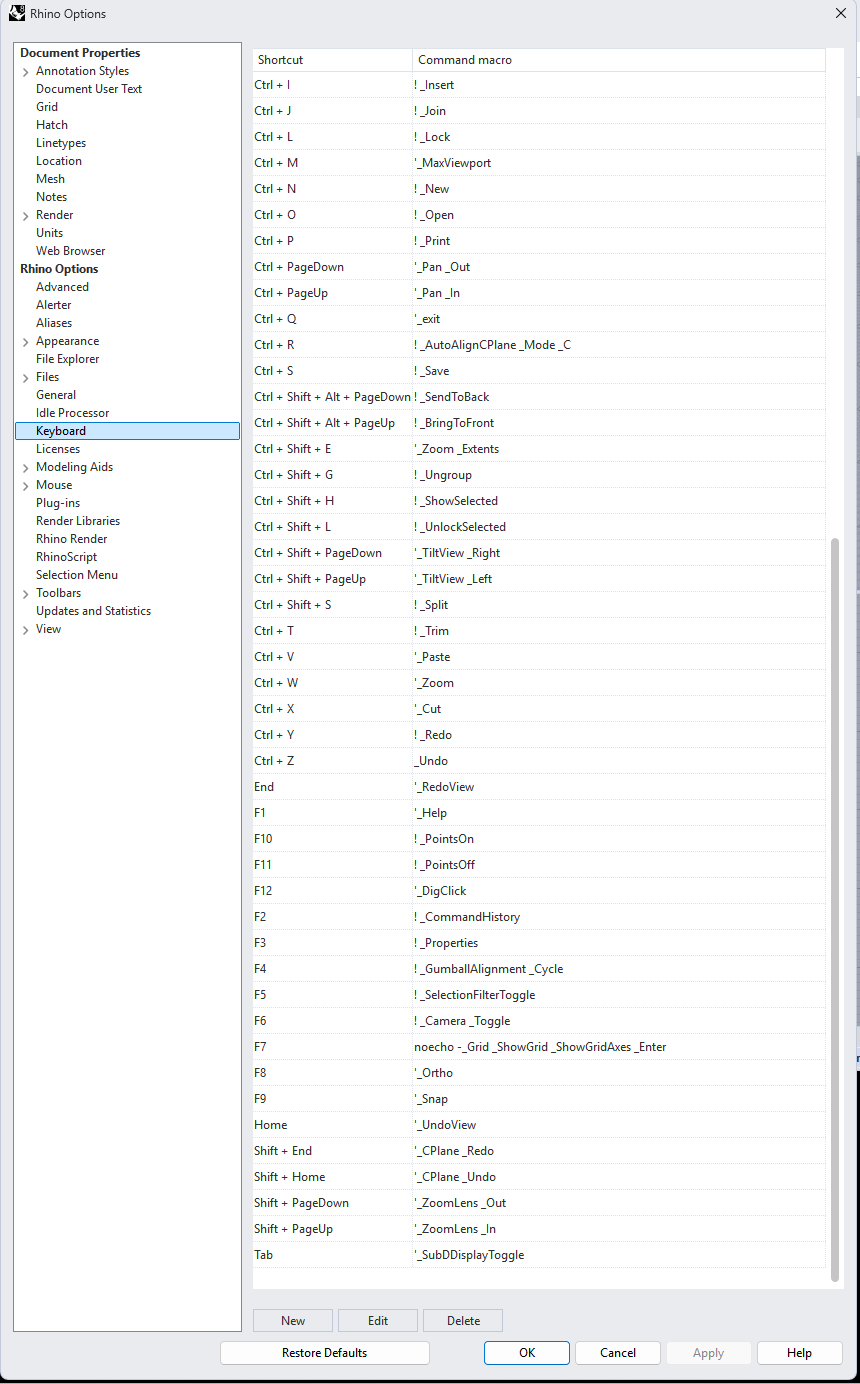Select the Plug-ins settings entry
860x1384 pixels.
click(57, 502)
